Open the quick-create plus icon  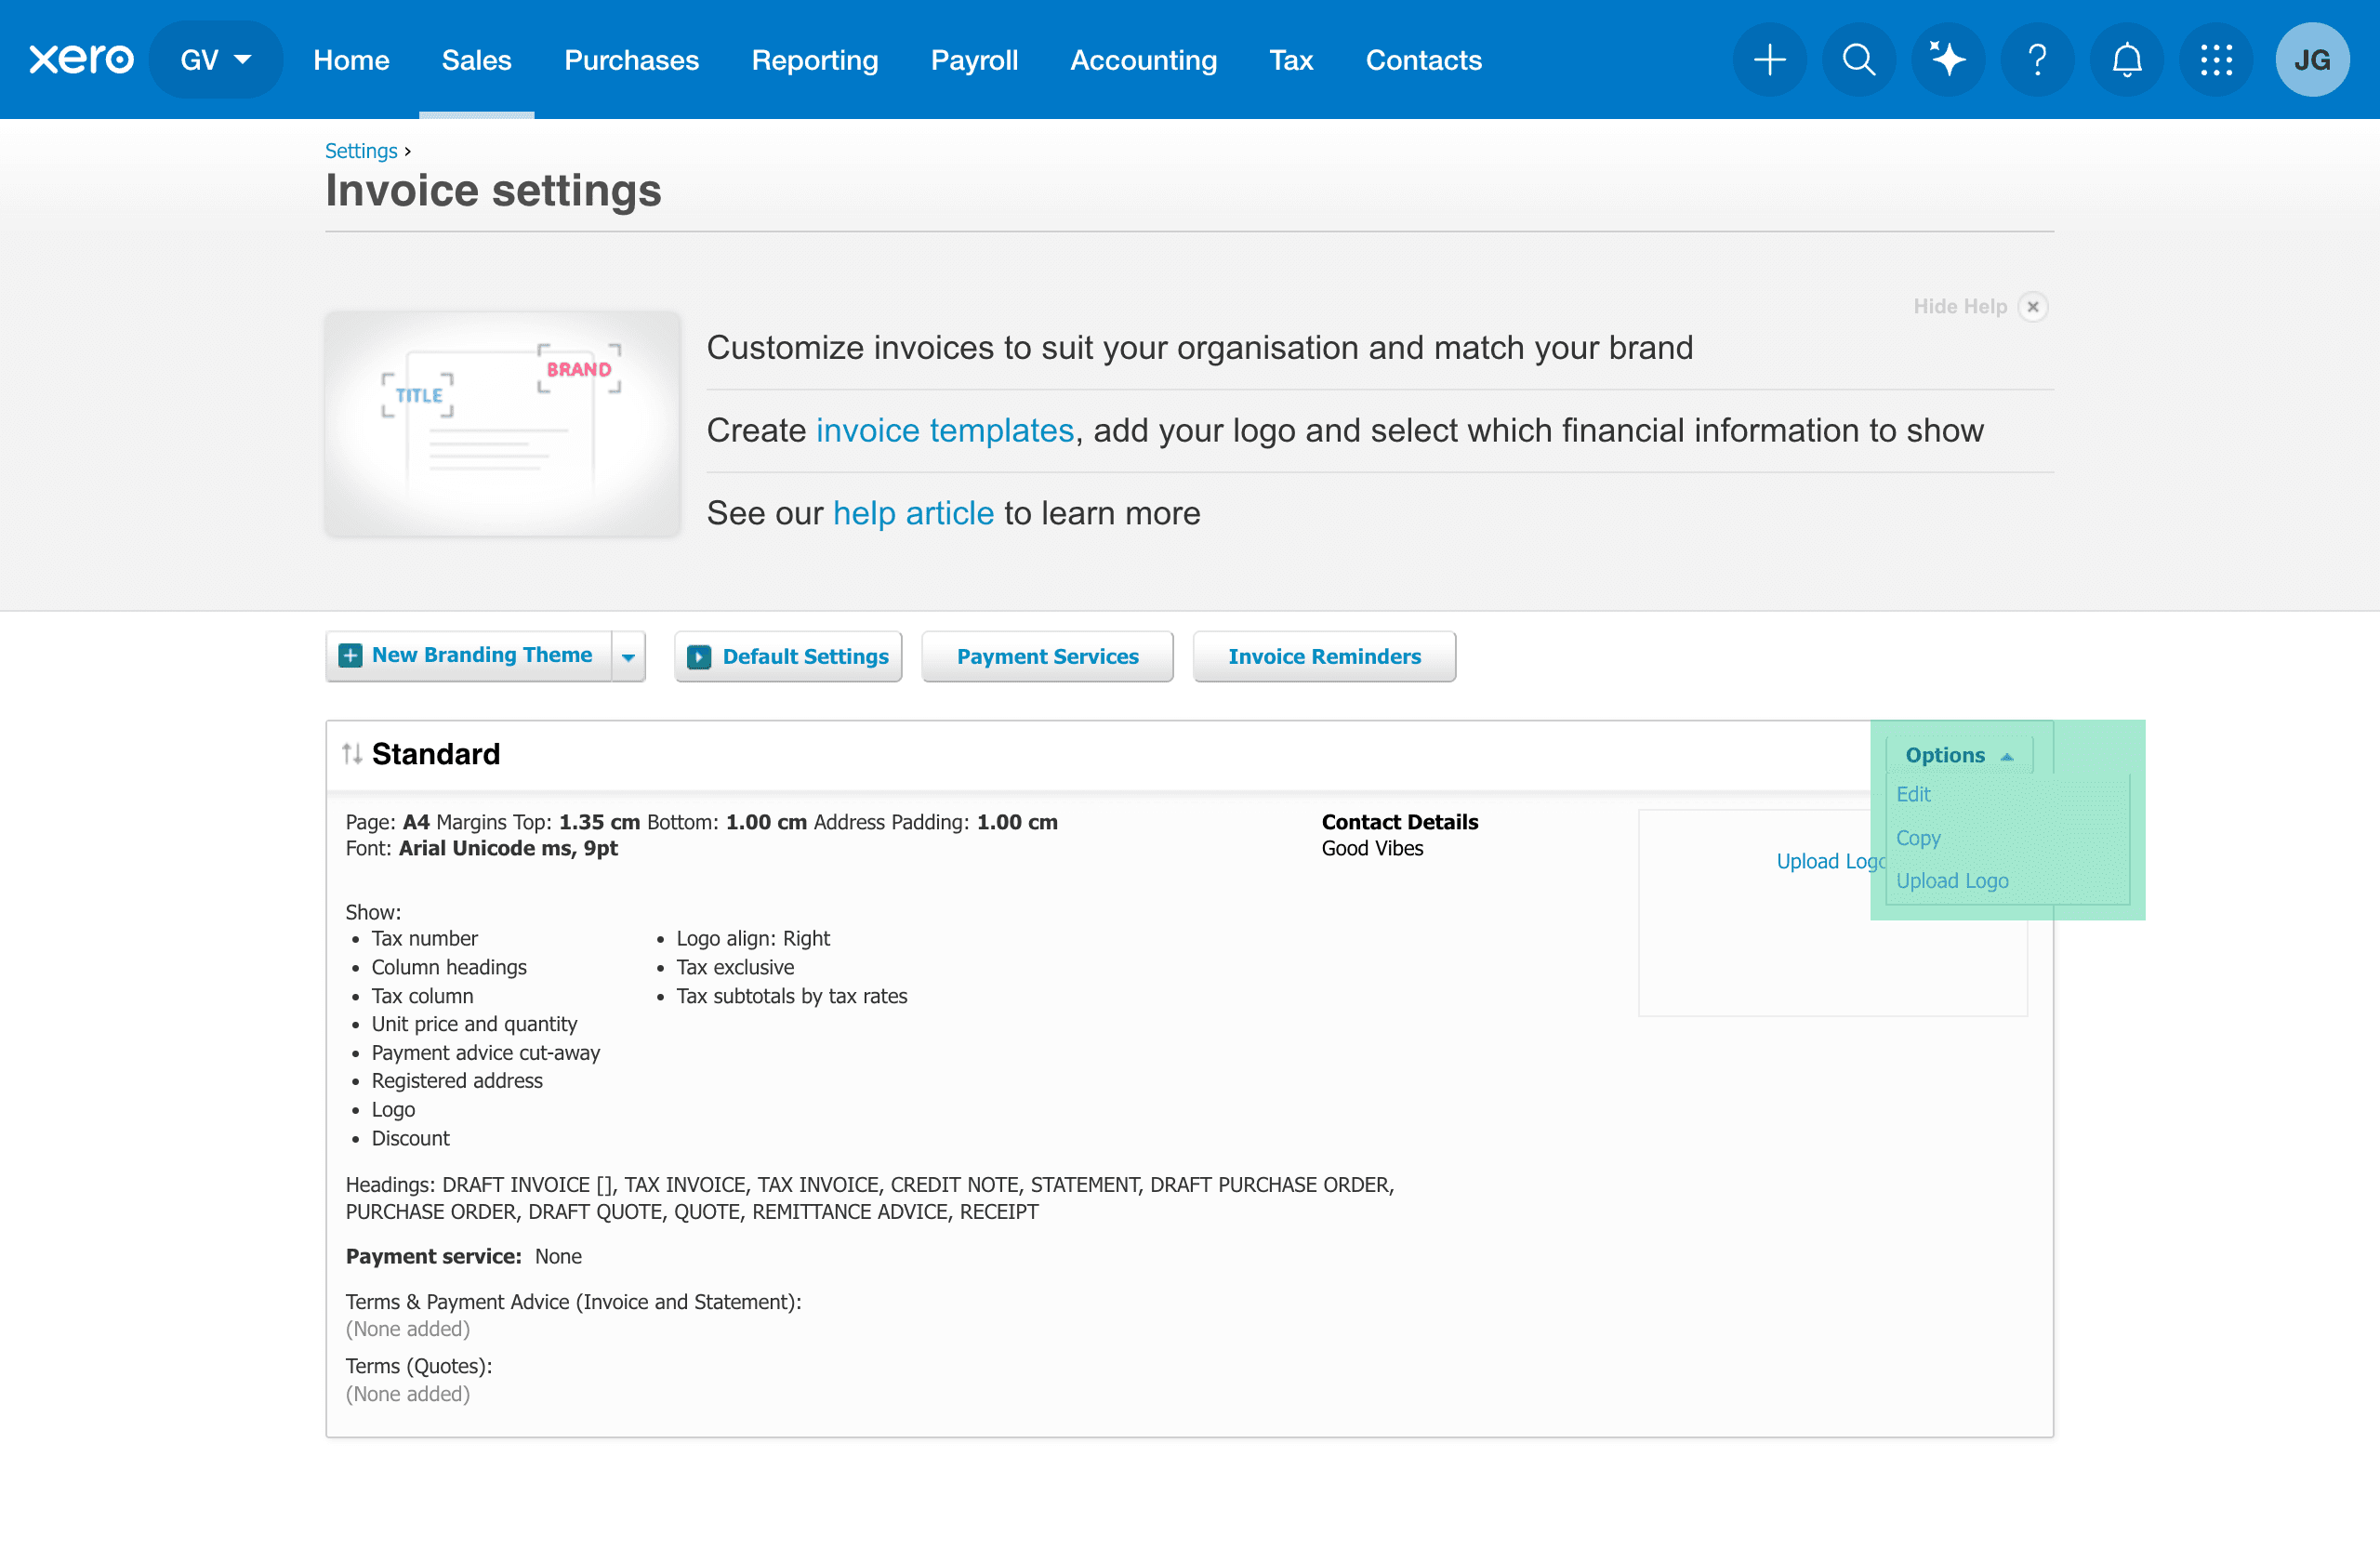tap(1769, 60)
